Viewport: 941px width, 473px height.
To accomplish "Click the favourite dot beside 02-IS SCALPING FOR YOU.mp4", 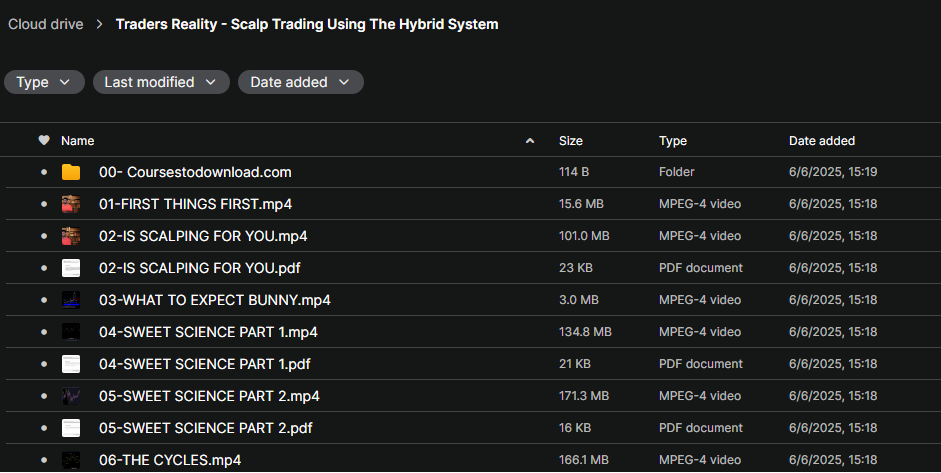I will click(x=44, y=236).
